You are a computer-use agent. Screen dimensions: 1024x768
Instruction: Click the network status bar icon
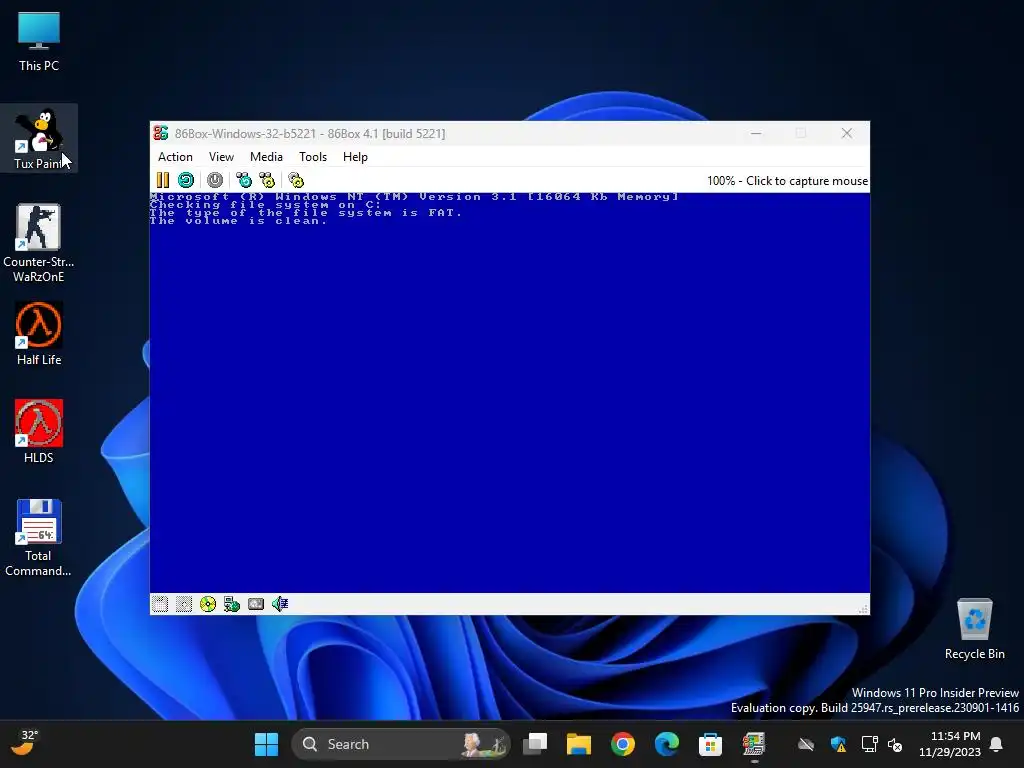pos(232,604)
